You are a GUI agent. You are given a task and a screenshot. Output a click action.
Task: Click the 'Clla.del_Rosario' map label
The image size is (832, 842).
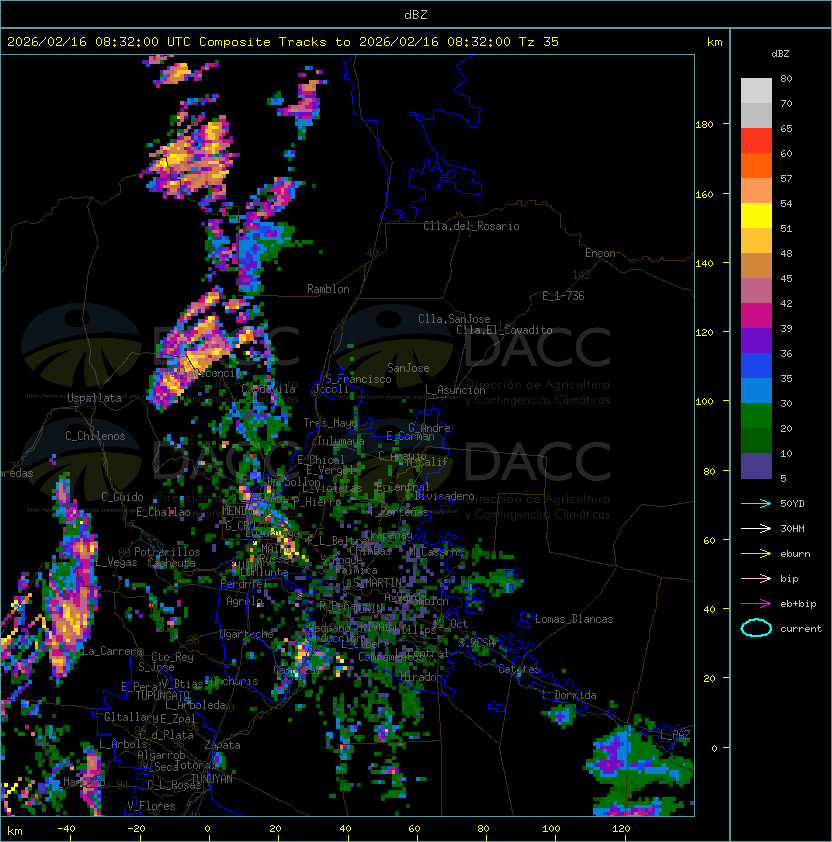[x=471, y=226]
